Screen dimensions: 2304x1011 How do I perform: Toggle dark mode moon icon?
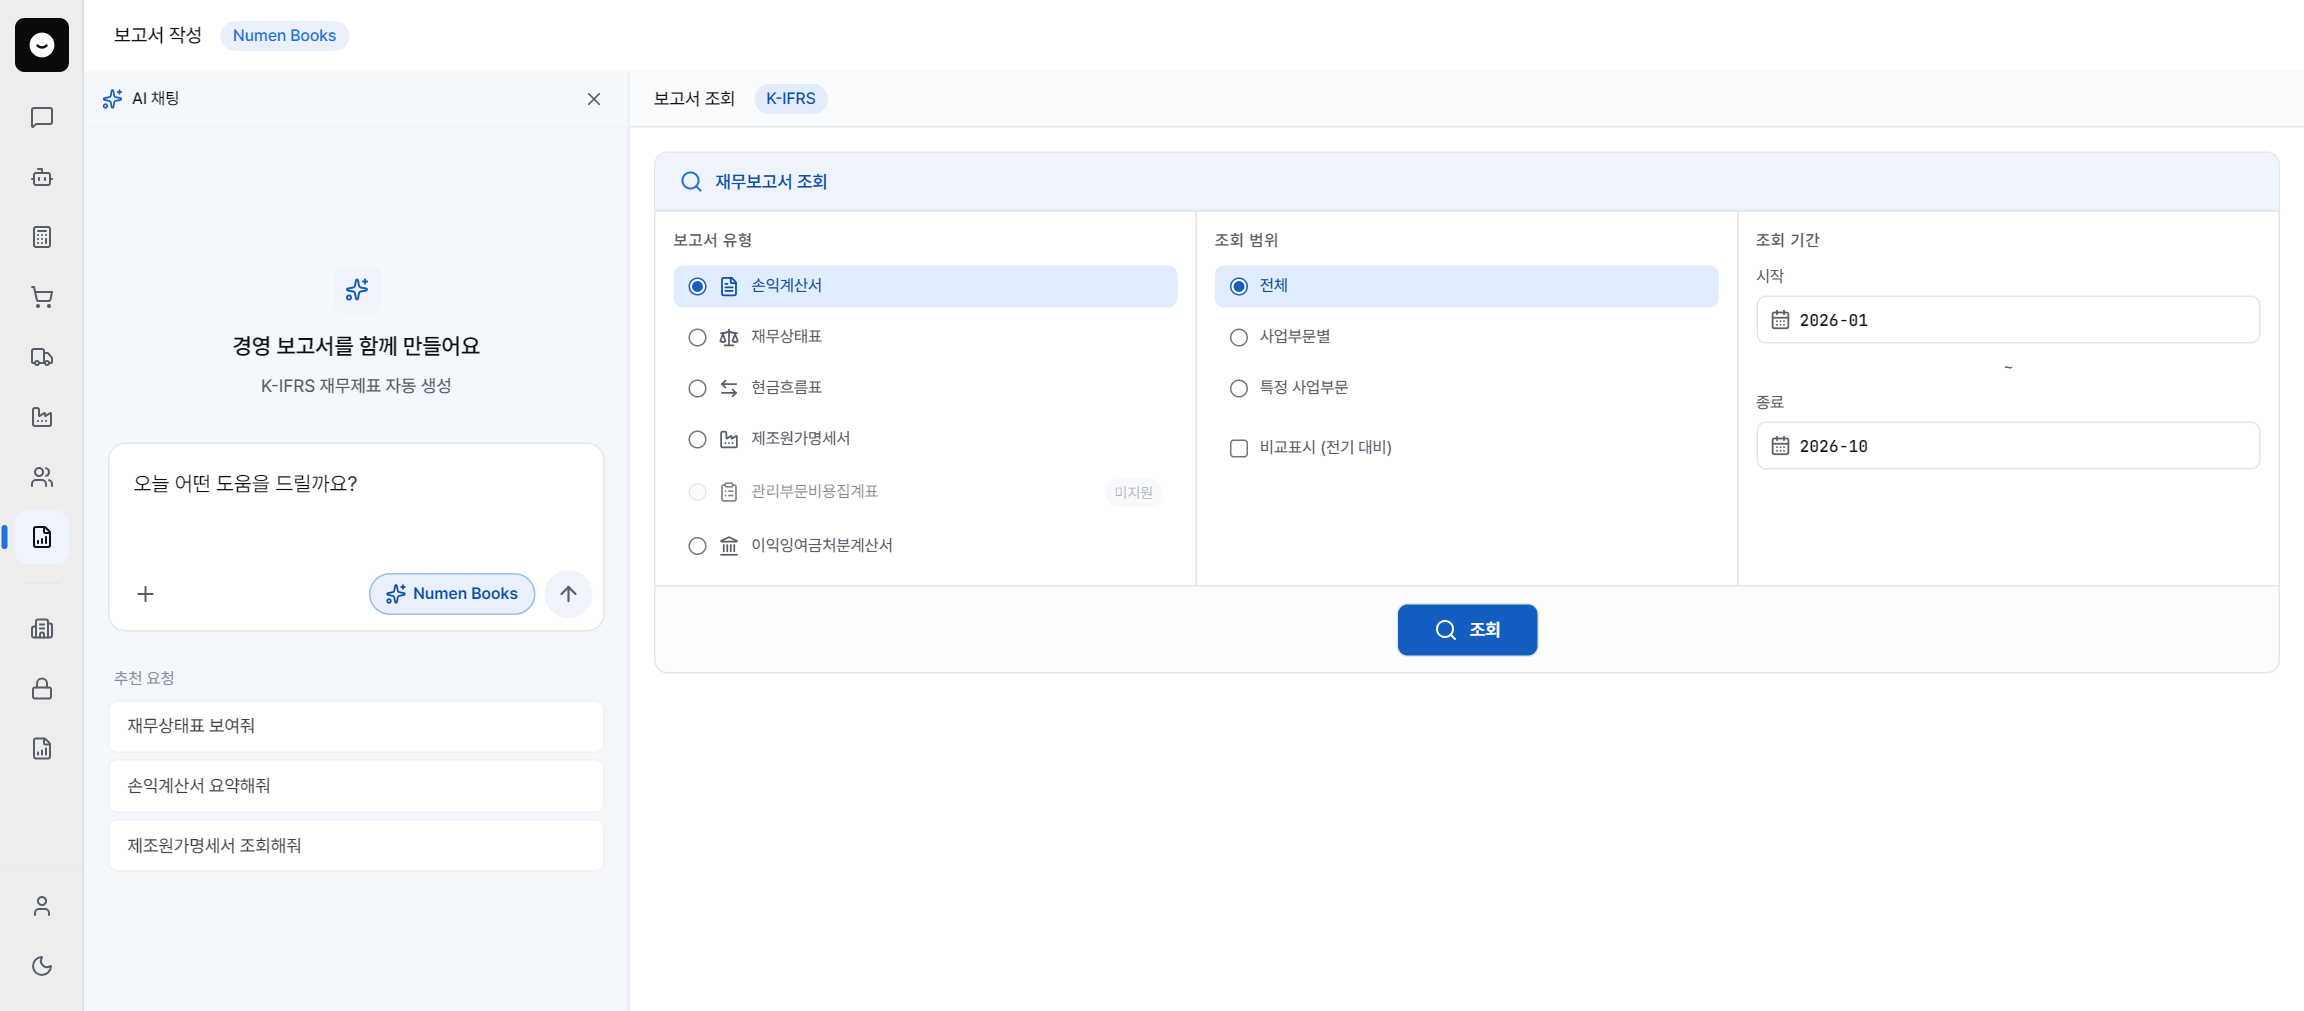pos(42,966)
